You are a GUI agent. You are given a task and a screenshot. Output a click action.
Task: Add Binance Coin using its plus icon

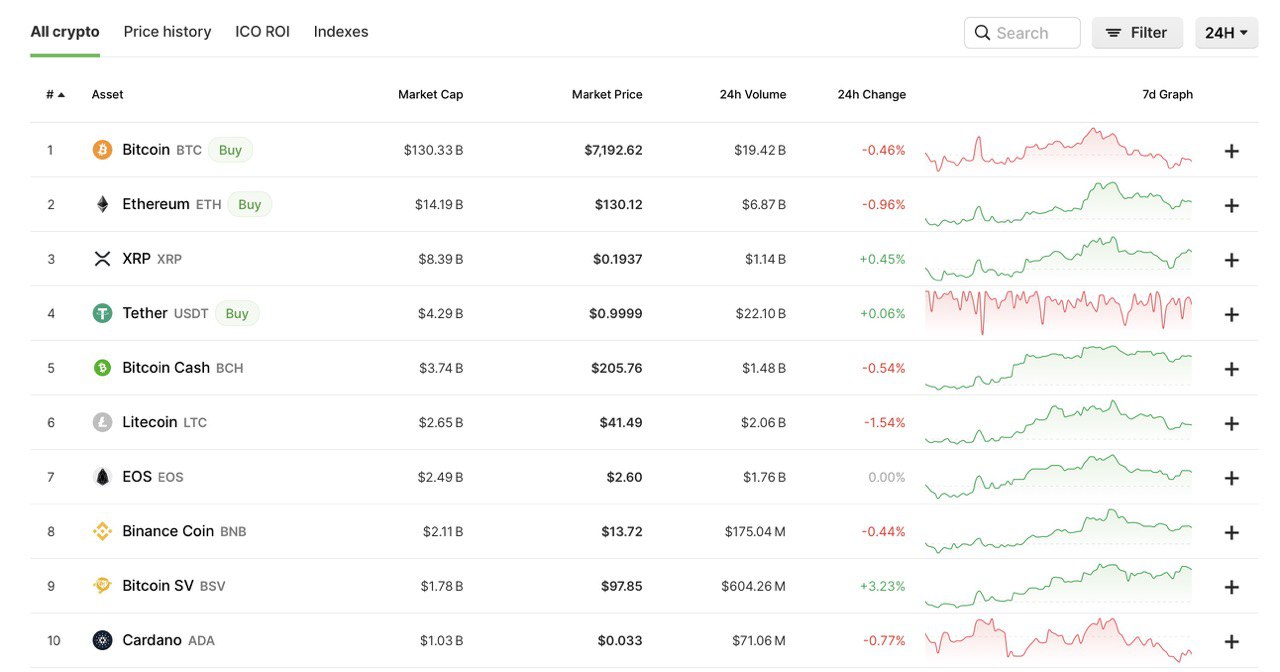[1232, 532]
